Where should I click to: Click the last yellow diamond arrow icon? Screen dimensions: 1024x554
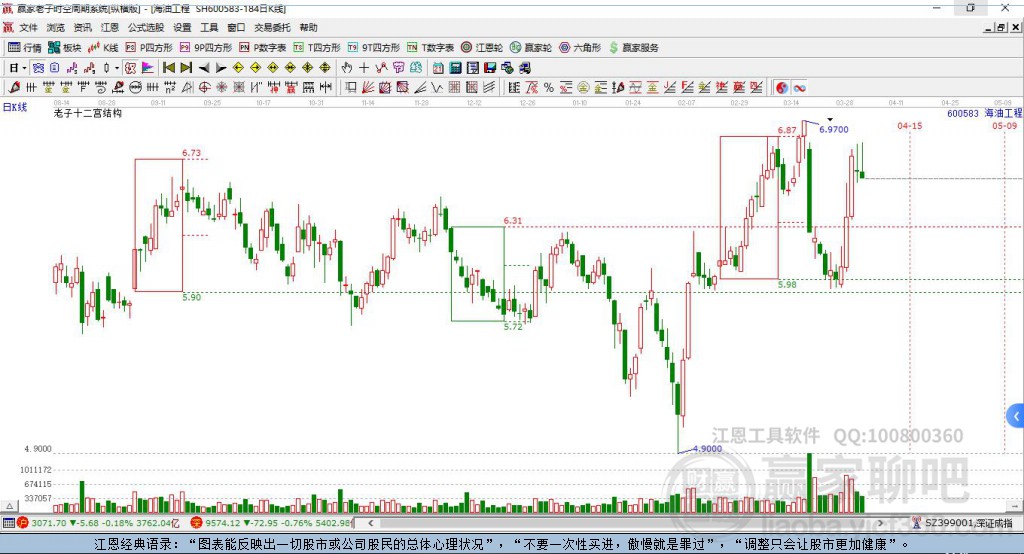point(325,68)
